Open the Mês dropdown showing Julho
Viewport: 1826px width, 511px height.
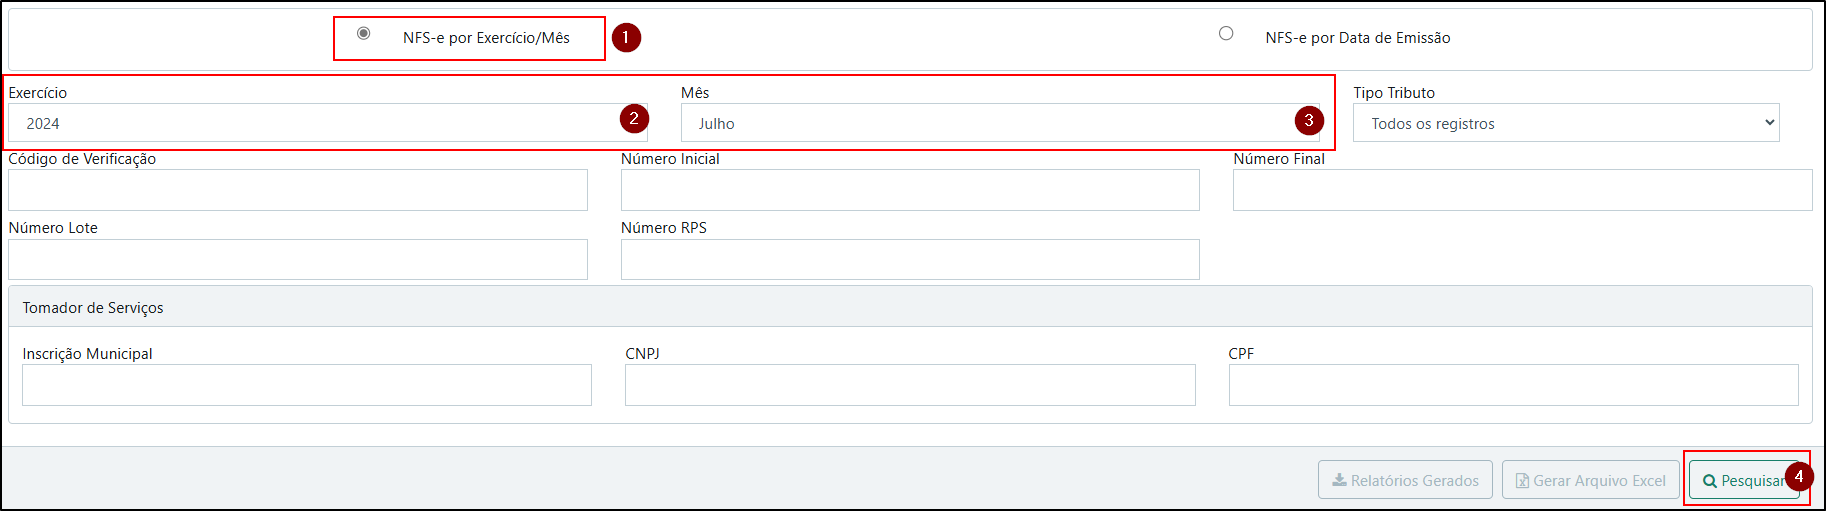(x=1000, y=123)
